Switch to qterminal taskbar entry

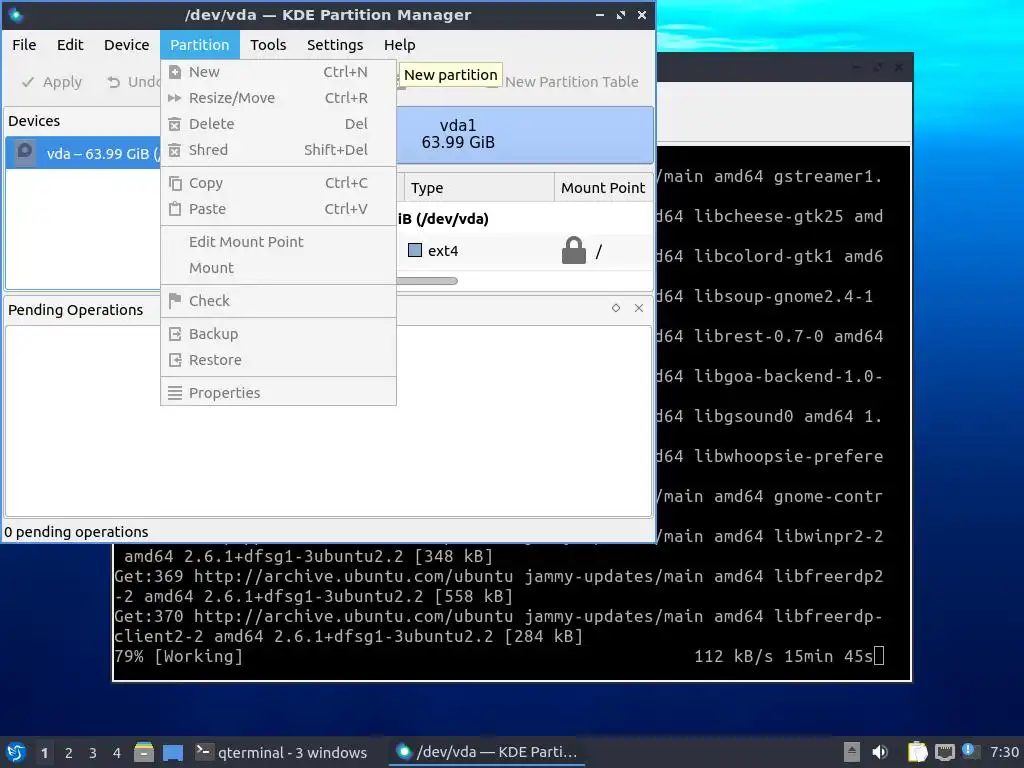click(x=282, y=752)
